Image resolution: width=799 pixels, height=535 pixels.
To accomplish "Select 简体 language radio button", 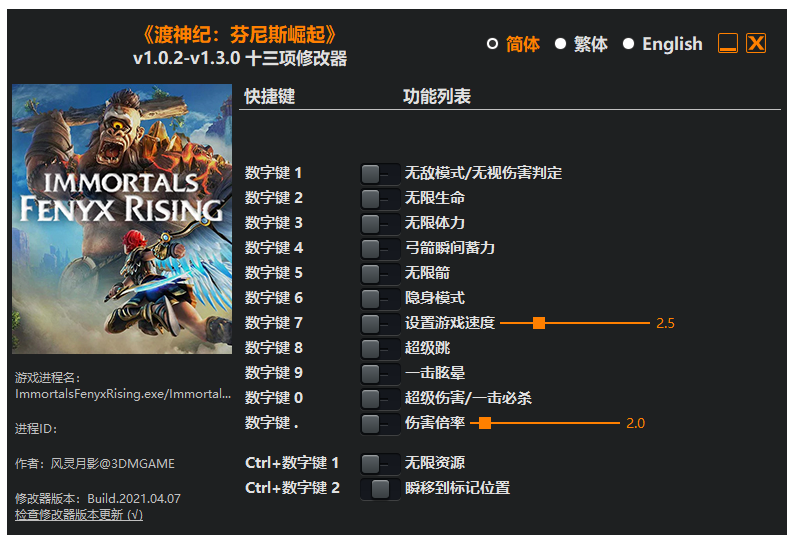I will [x=492, y=44].
